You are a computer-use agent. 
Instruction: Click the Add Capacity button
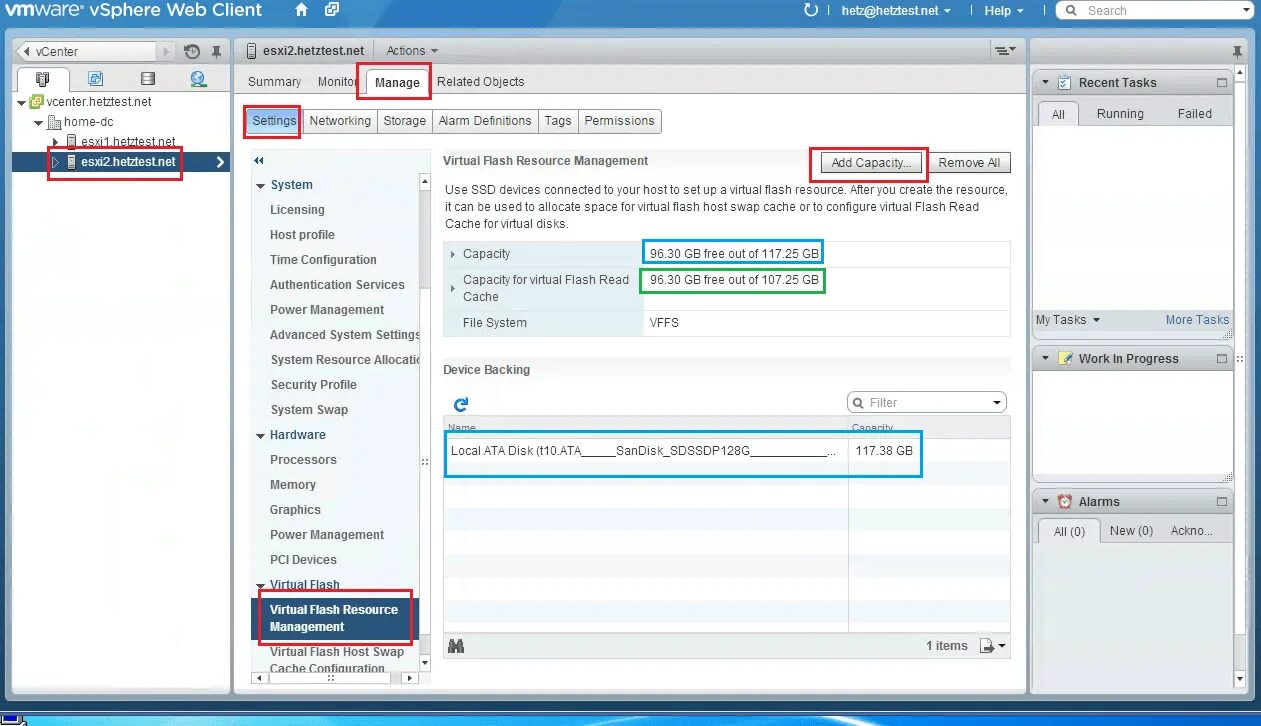click(871, 162)
